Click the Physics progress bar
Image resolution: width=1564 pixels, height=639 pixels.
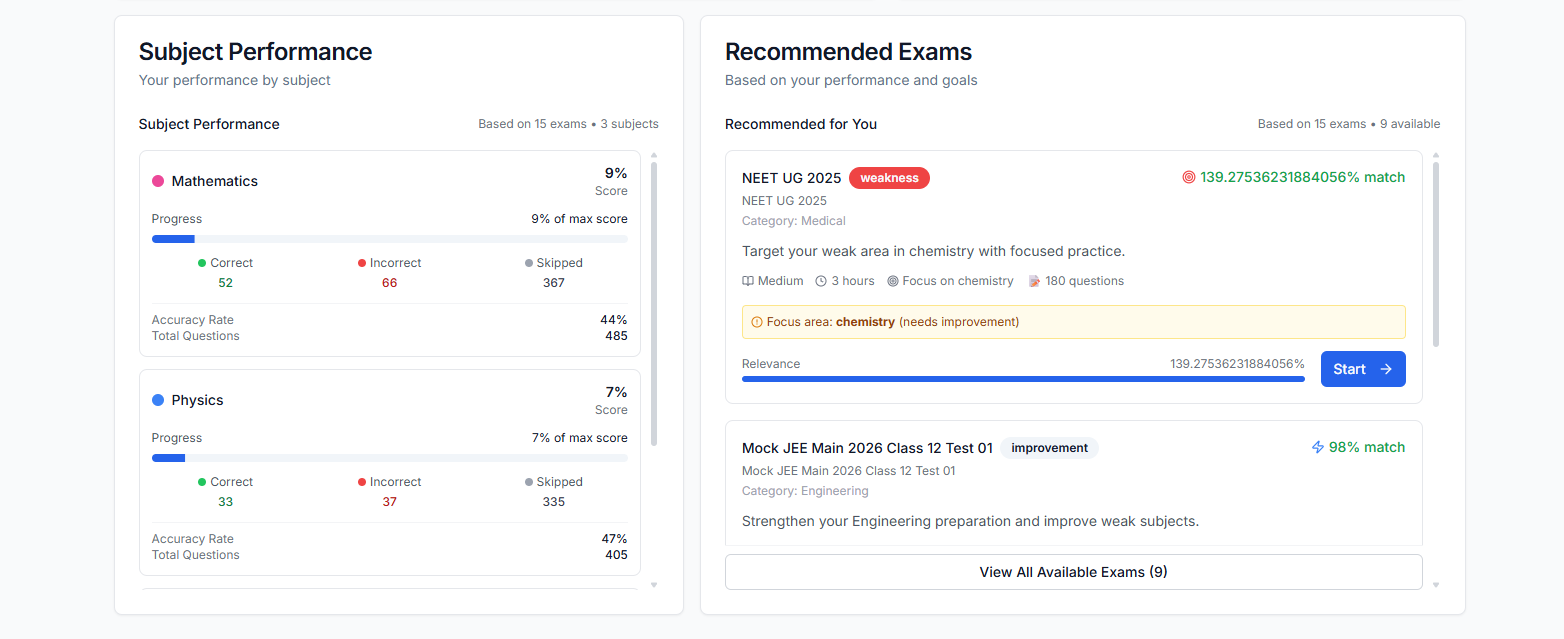(389, 458)
